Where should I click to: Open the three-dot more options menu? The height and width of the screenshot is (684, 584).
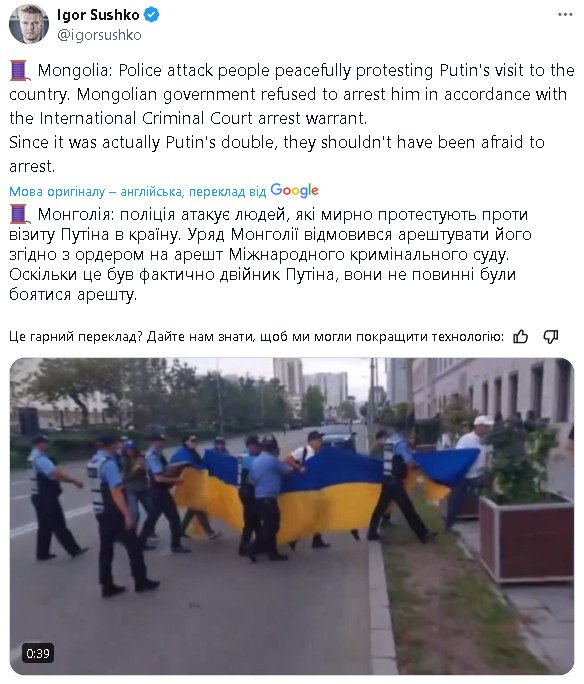565,15
